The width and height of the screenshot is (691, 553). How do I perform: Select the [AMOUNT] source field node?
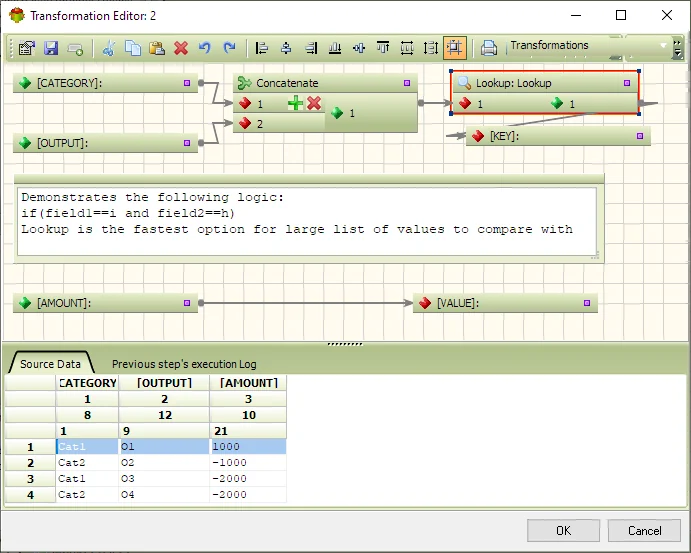pos(105,303)
